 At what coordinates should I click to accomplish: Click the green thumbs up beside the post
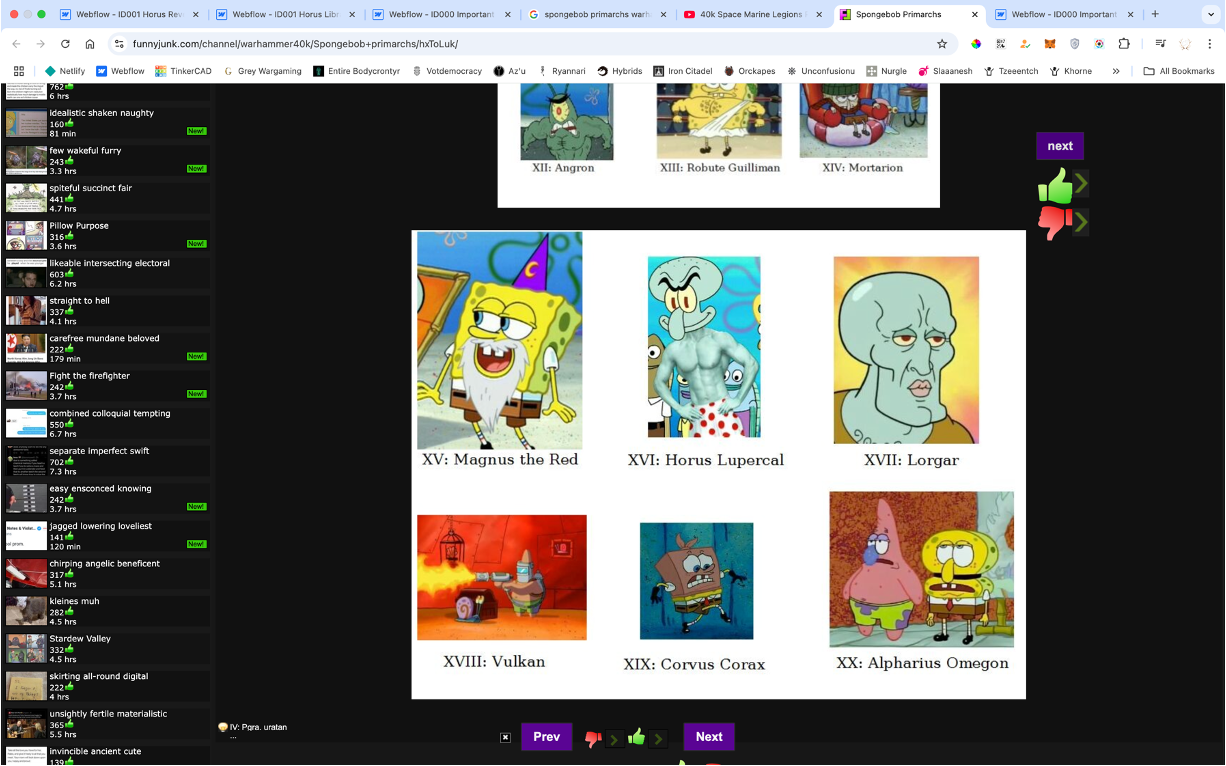tap(1054, 185)
